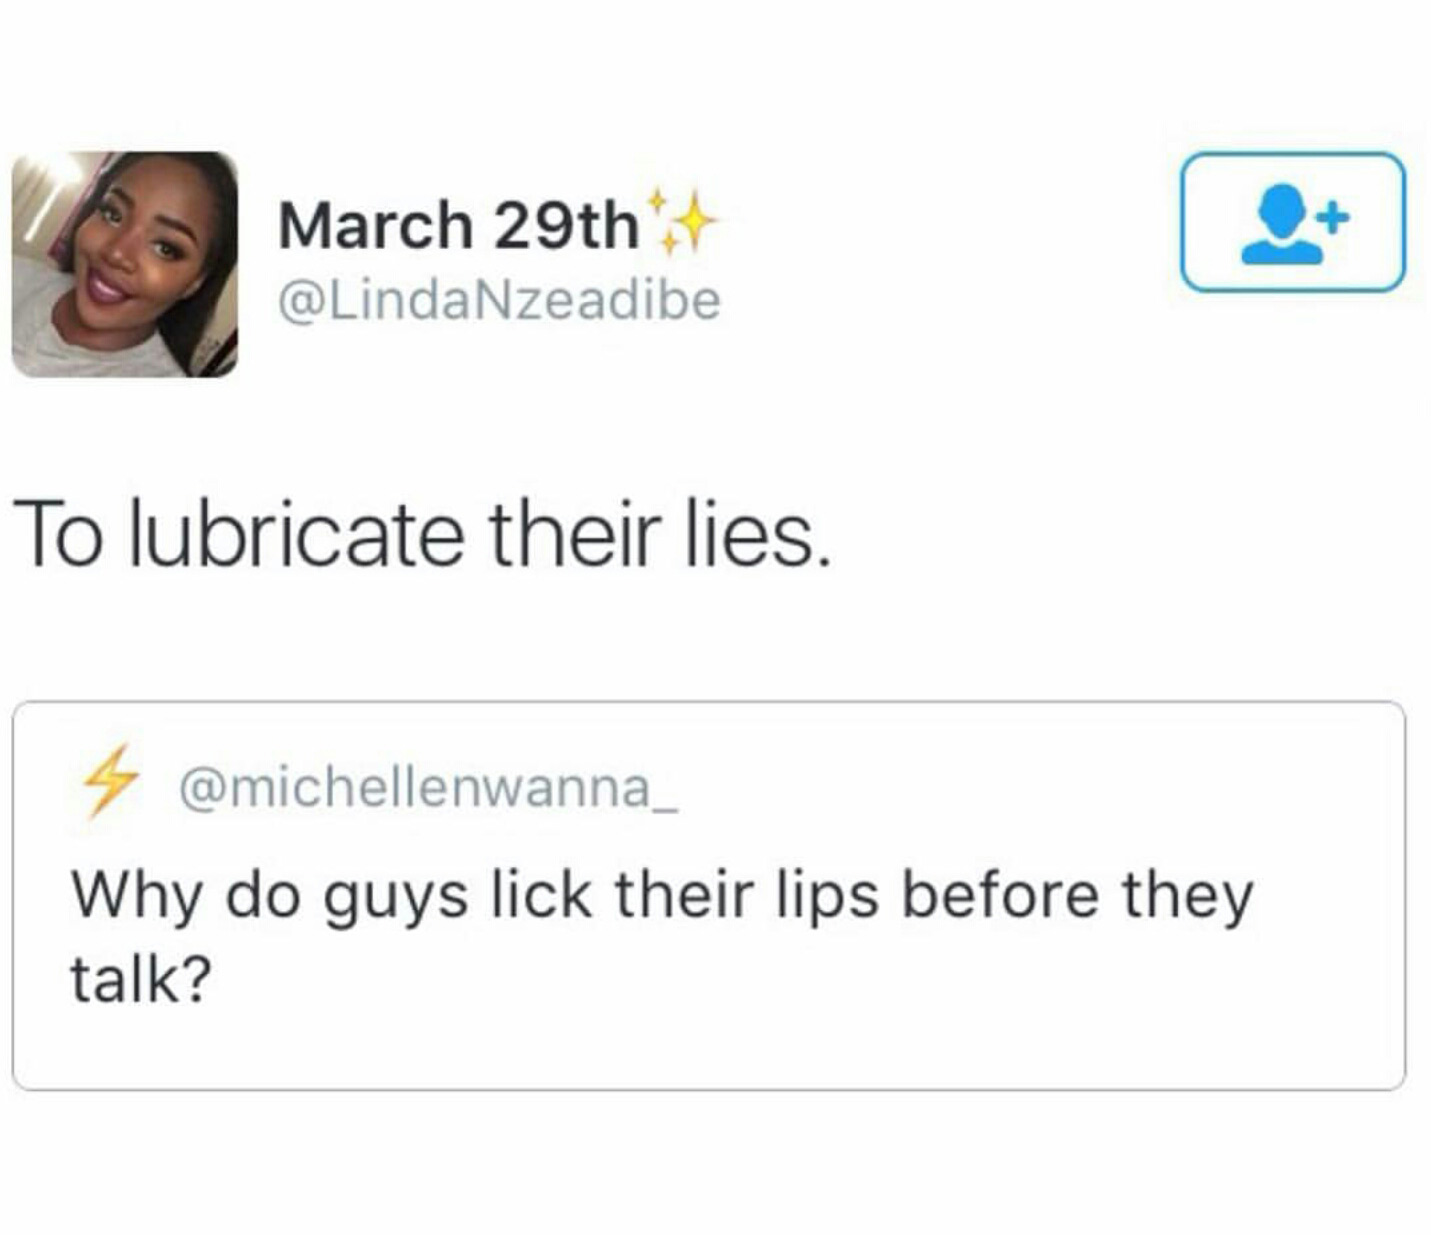Tap the word 'Why' starting the quoted tweet
1431x1235 pixels.
pyautogui.click(x=136, y=895)
